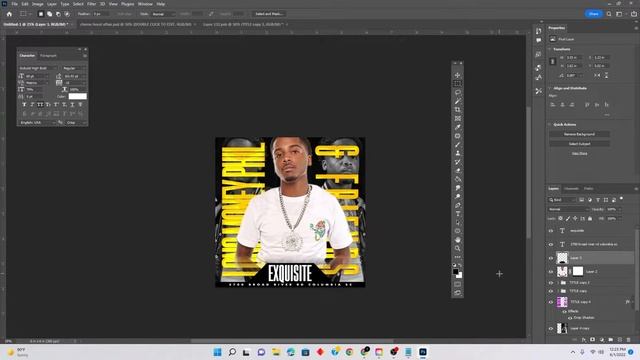Toggle All Caps in Character panel
Screen dimensions: 640x360
click(x=40, y=105)
